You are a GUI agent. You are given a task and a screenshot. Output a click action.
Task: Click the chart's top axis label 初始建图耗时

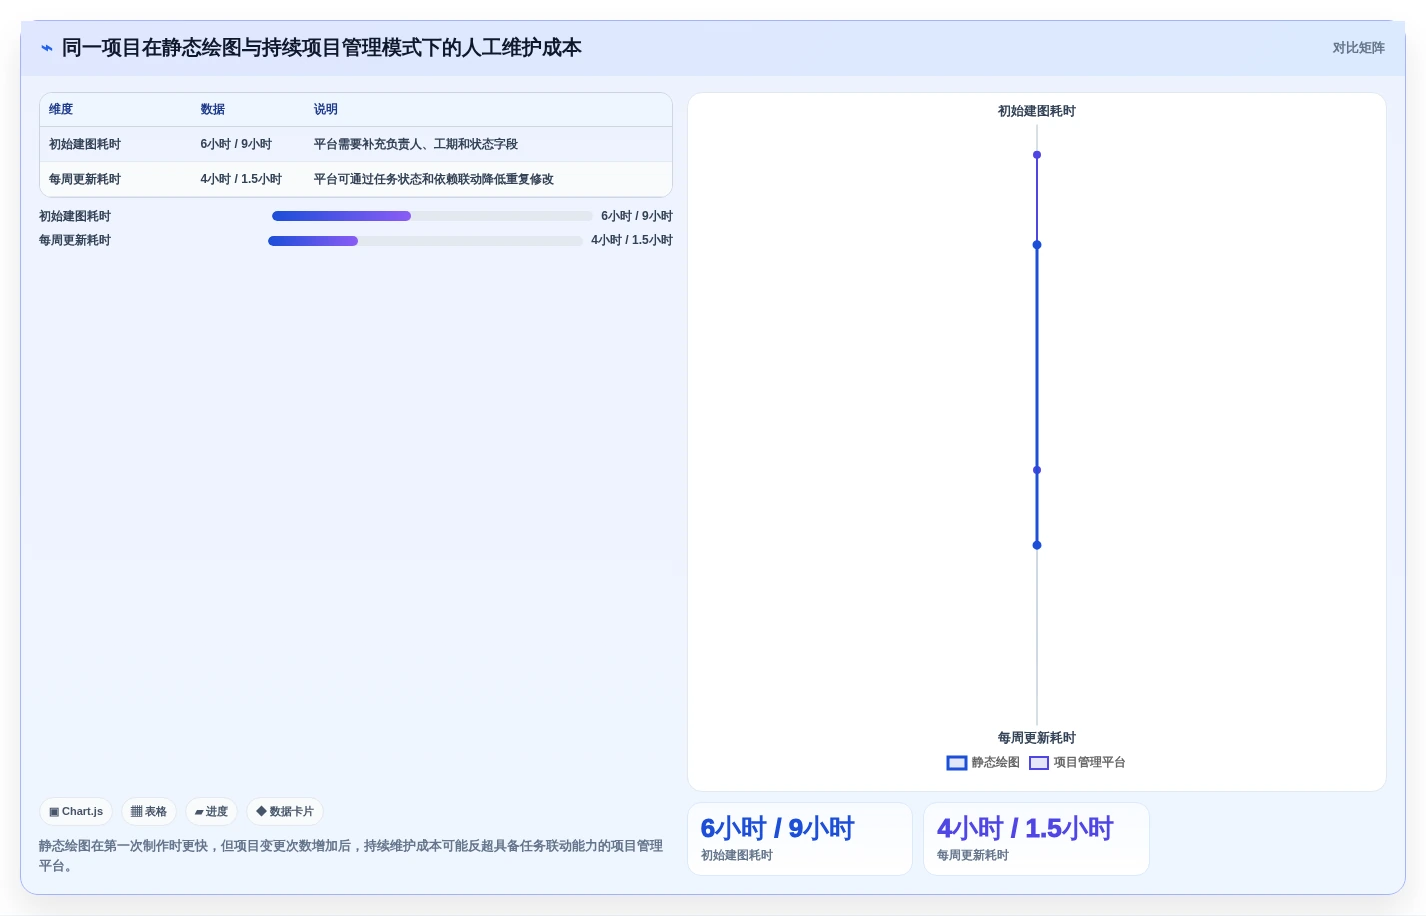click(1037, 111)
